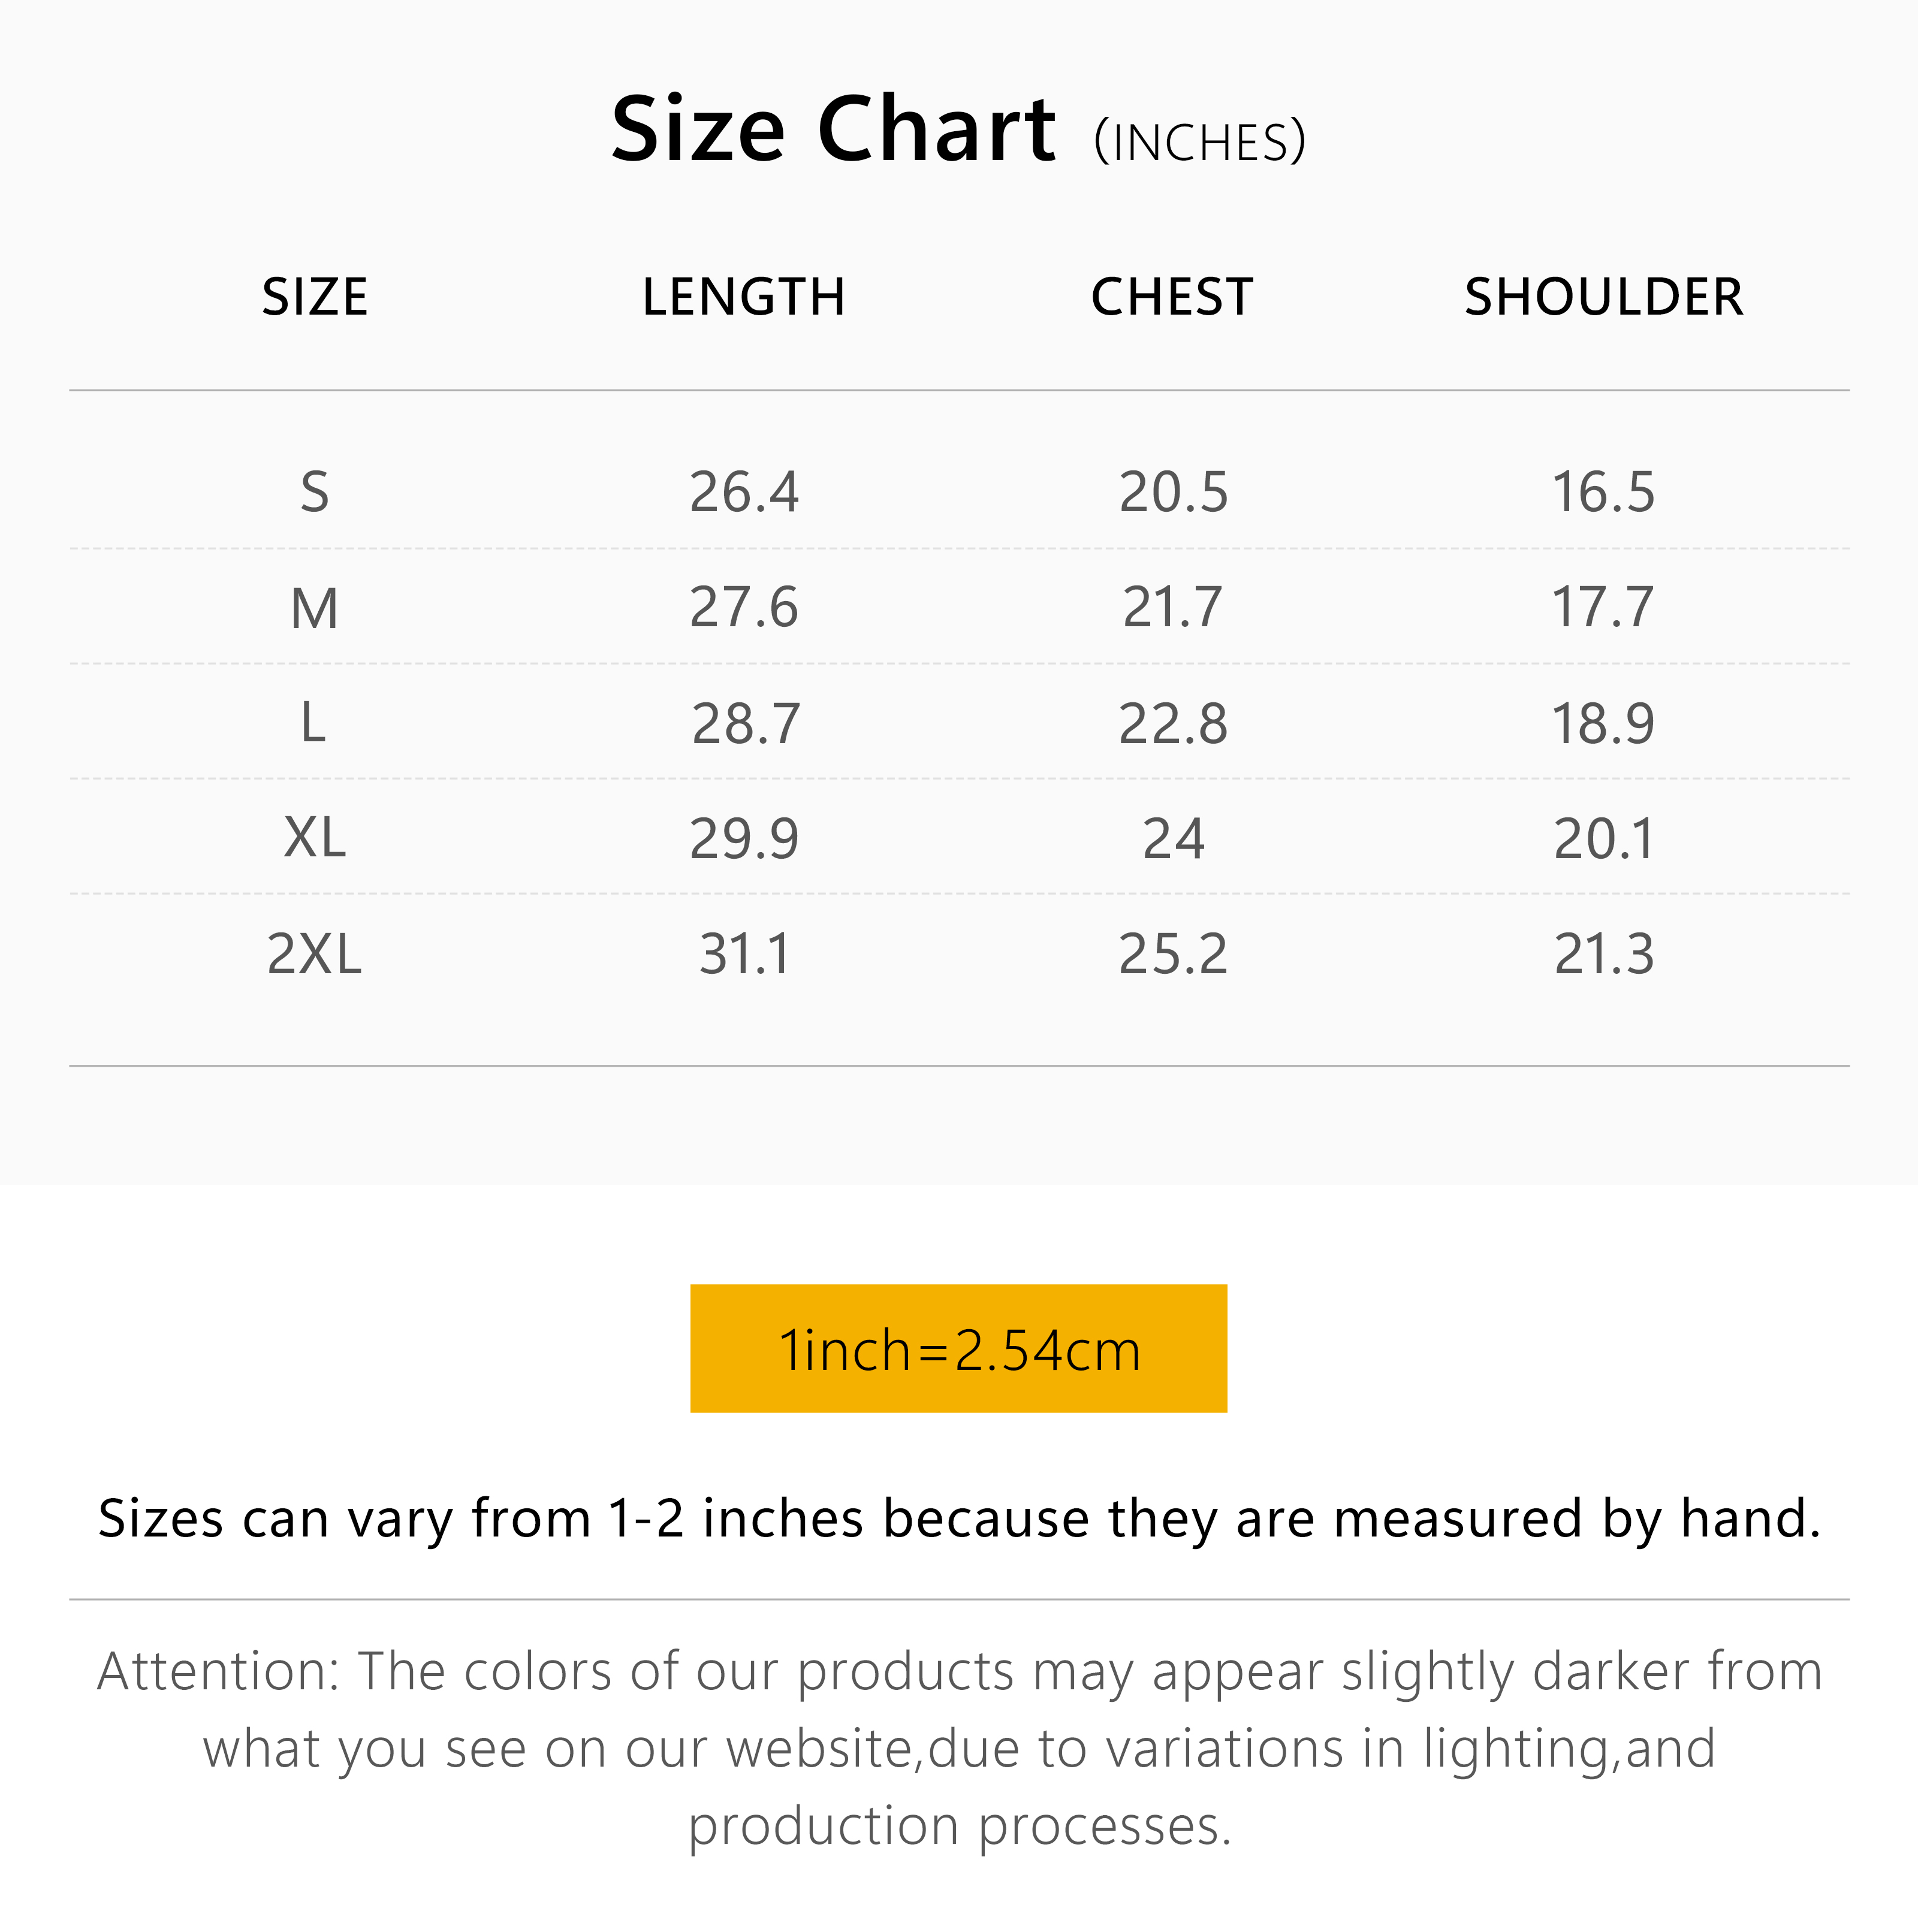This screenshot has height=1932, width=1918.
Task: Select size S row label
Action: (315, 492)
